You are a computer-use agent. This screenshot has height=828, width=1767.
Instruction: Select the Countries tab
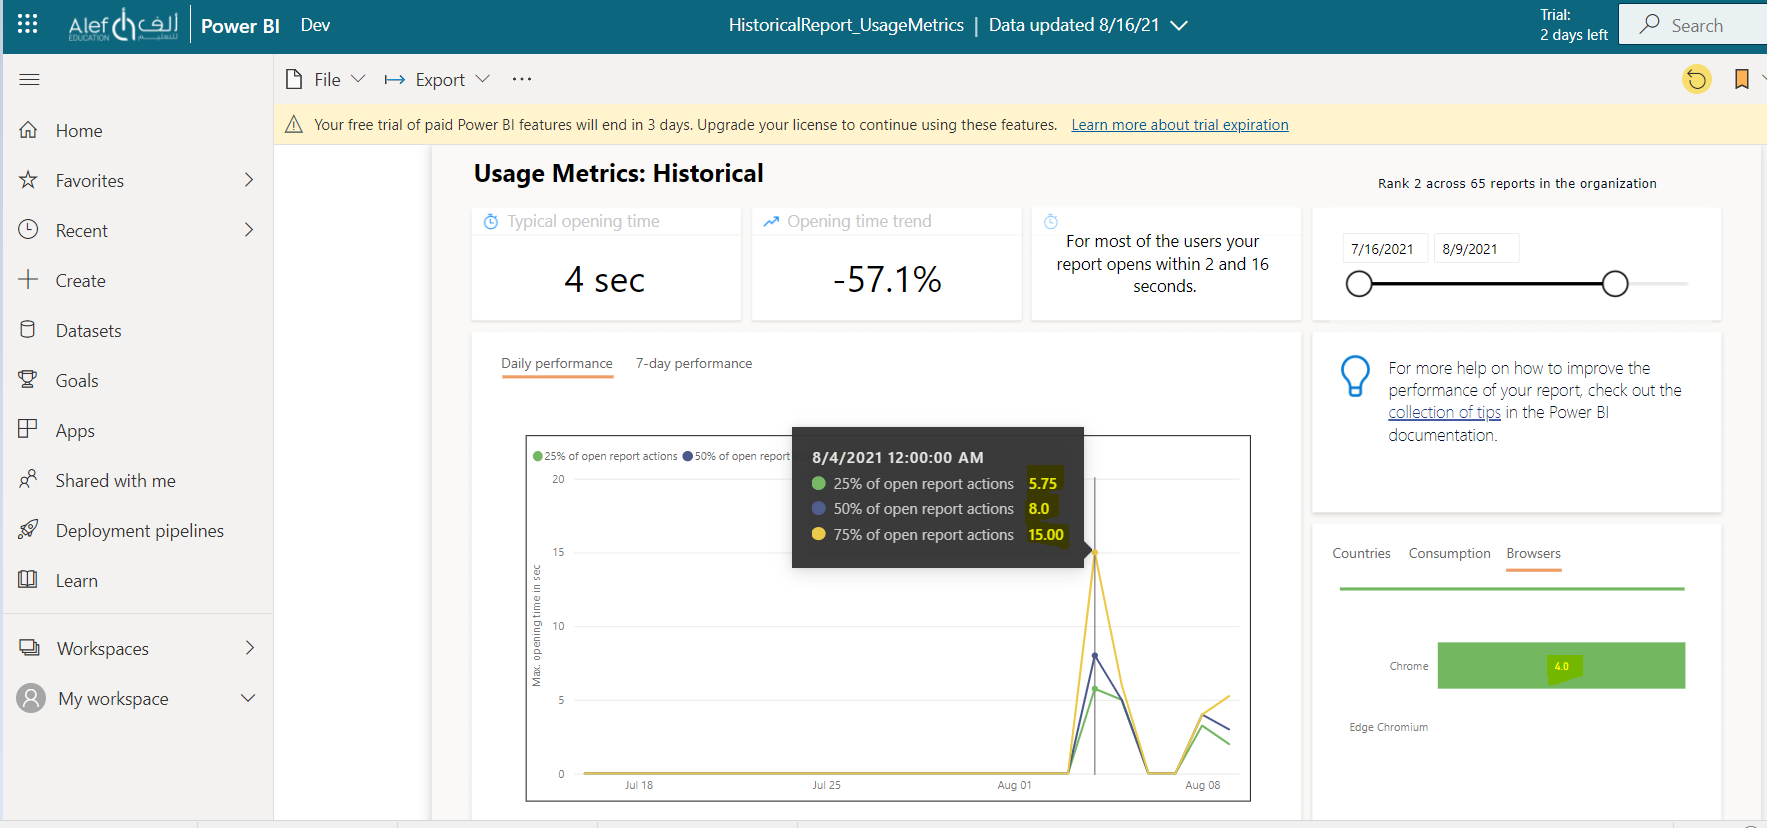click(x=1361, y=553)
